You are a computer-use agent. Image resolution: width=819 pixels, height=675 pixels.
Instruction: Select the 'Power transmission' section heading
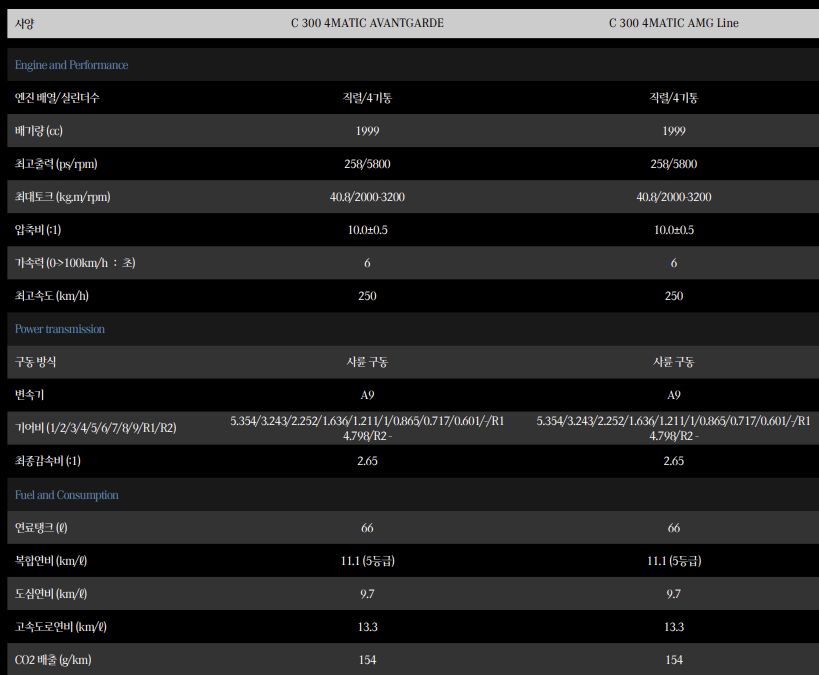click(60, 329)
